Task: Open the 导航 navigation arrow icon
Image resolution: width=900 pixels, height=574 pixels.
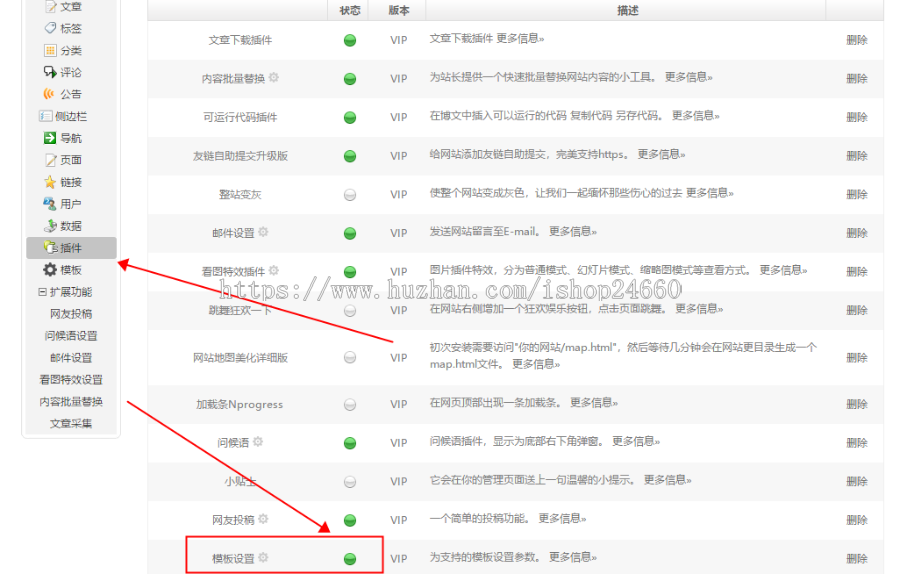Action: [x=51, y=138]
